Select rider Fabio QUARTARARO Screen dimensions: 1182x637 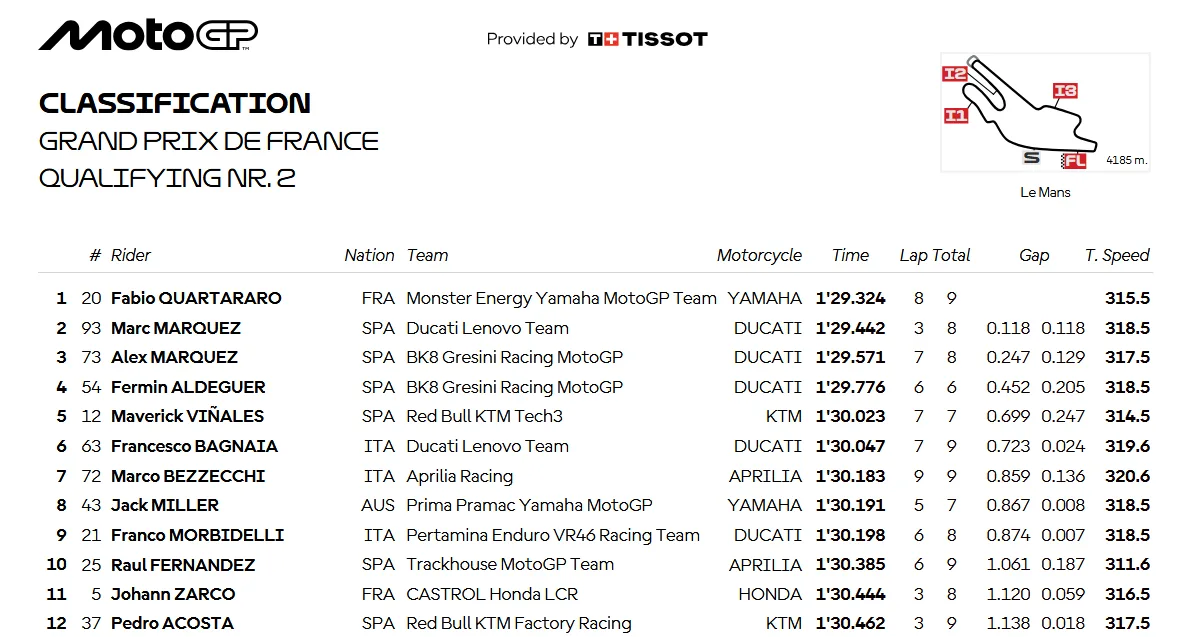point(196,299)
